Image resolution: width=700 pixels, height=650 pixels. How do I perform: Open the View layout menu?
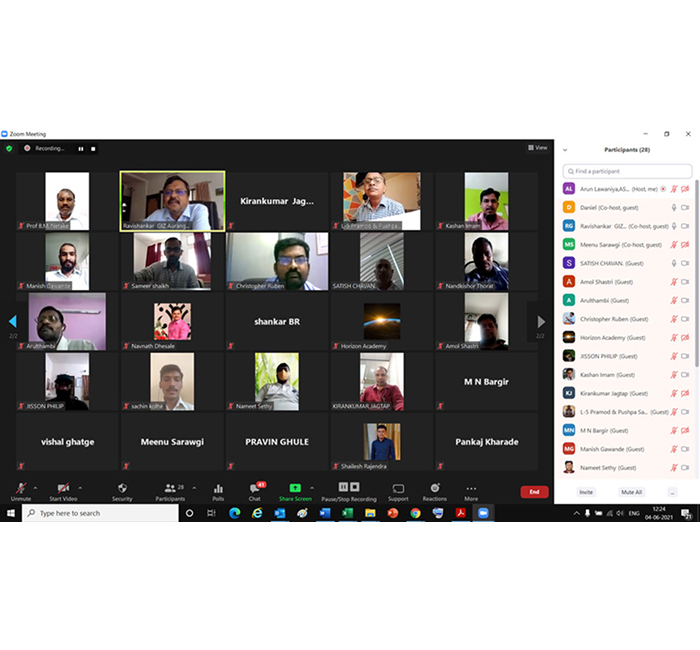click(x=538, y=147)
